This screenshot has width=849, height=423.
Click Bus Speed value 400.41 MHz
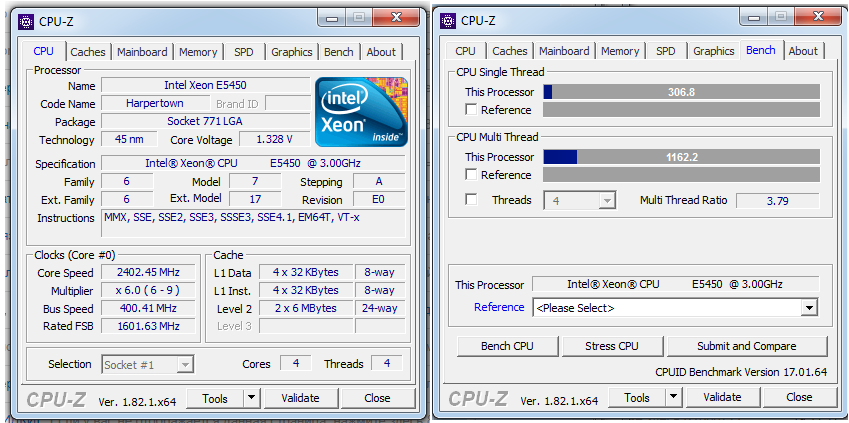[x=148, y=308]
